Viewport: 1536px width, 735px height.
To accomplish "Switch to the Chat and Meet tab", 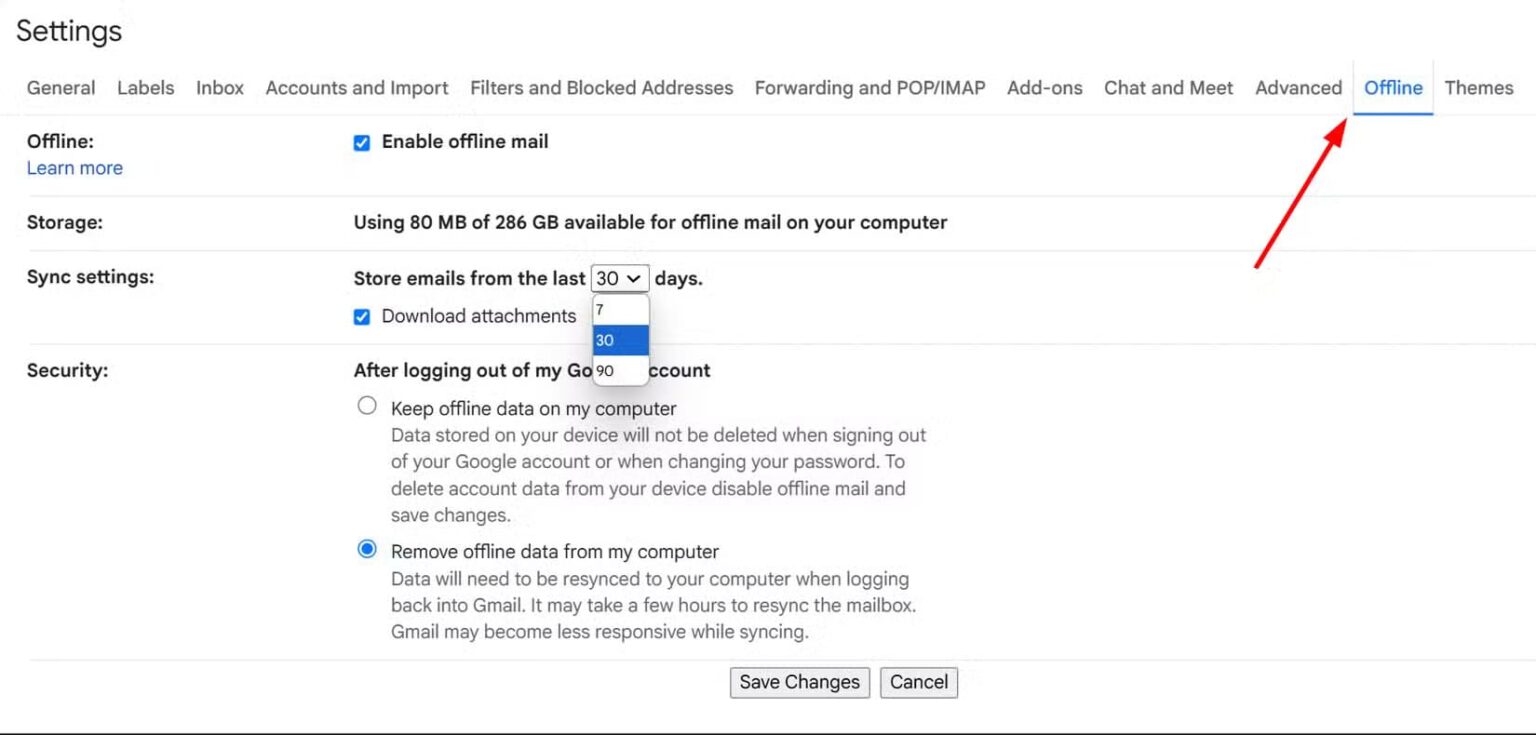I will pyautogui.click(x=1168, y=88).
